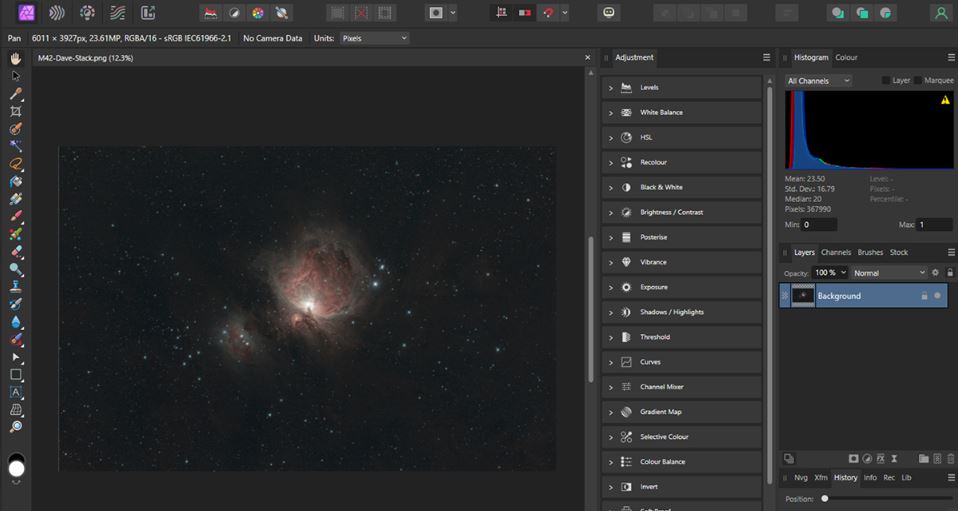Select the Dodge Brush tool

16,269
